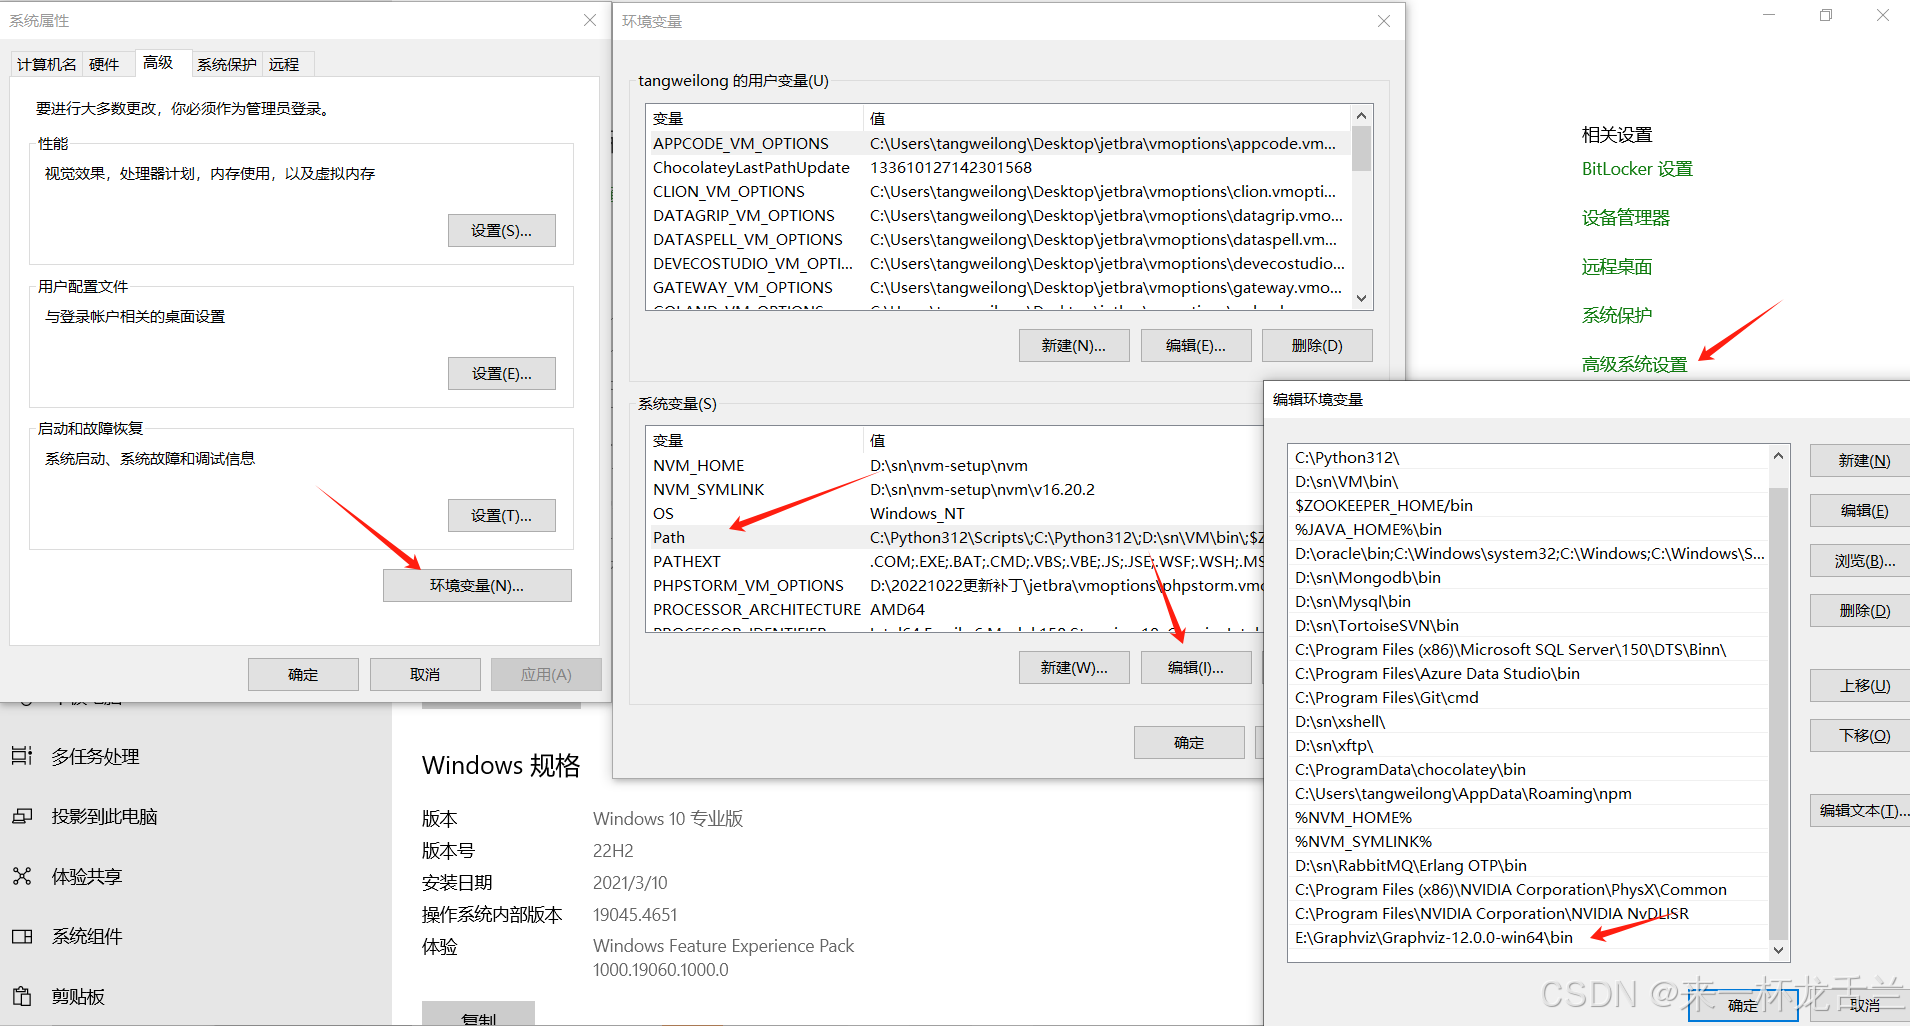Select PHPSTORM_VM_OPTIONS system variable row
The width and height of the screenshot is (1910, 1026).
pyautogui.click(x=957, y=585)
